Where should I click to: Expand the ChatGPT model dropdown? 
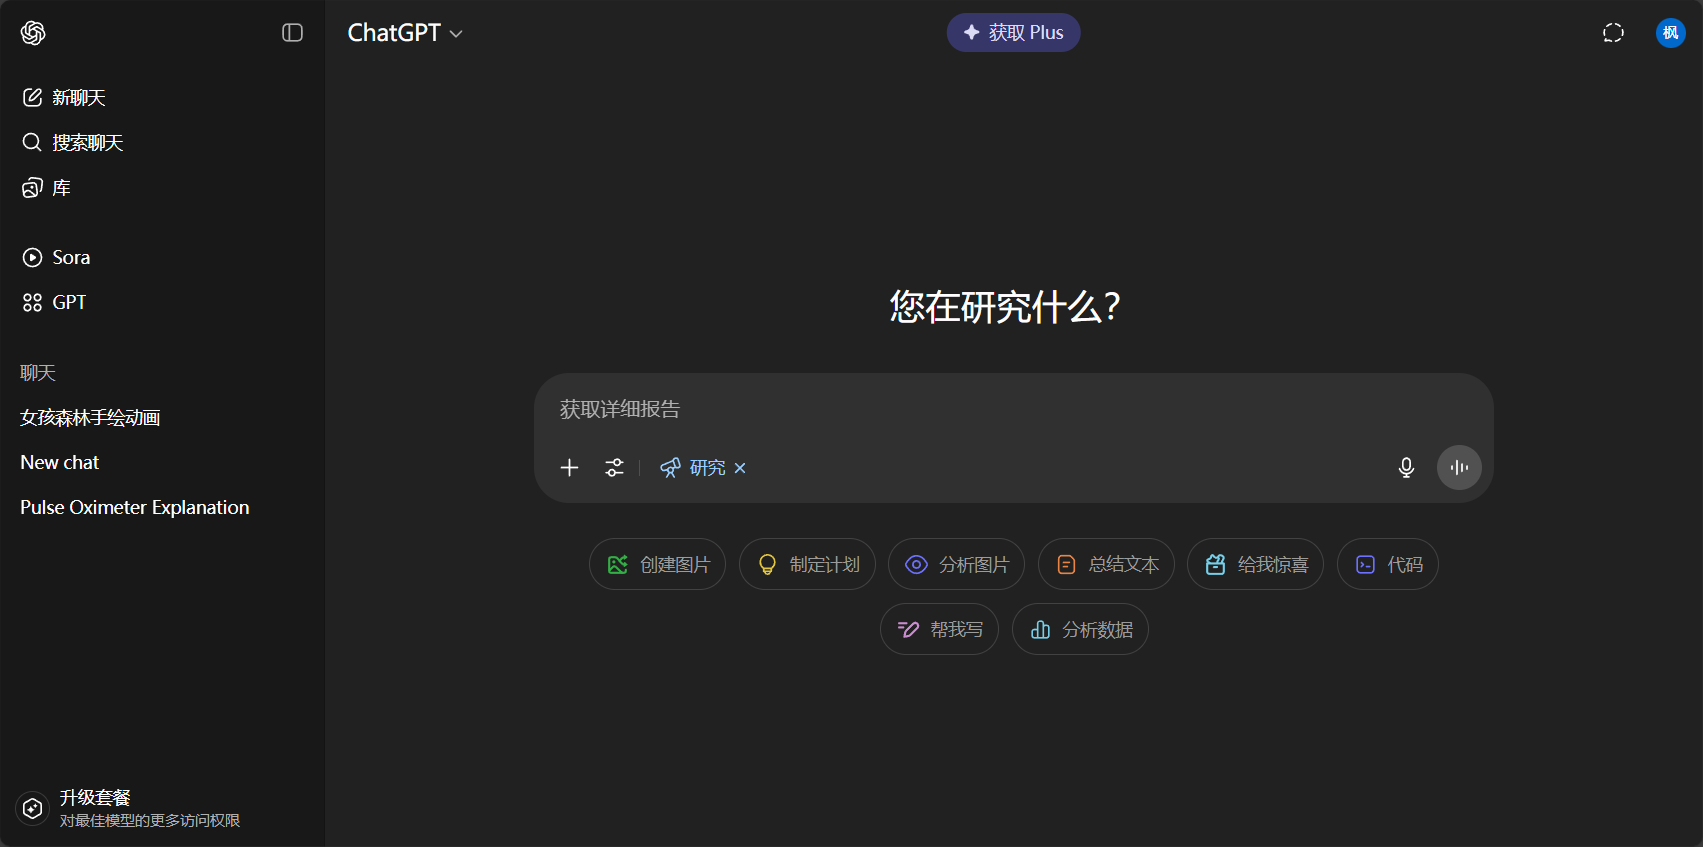tap(405, 33)
